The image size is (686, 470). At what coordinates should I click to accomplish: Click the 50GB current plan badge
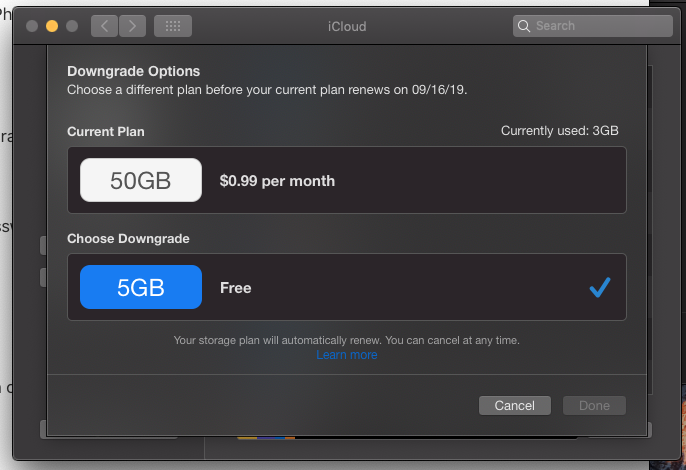pyautogui.click(x=141, y=181)
